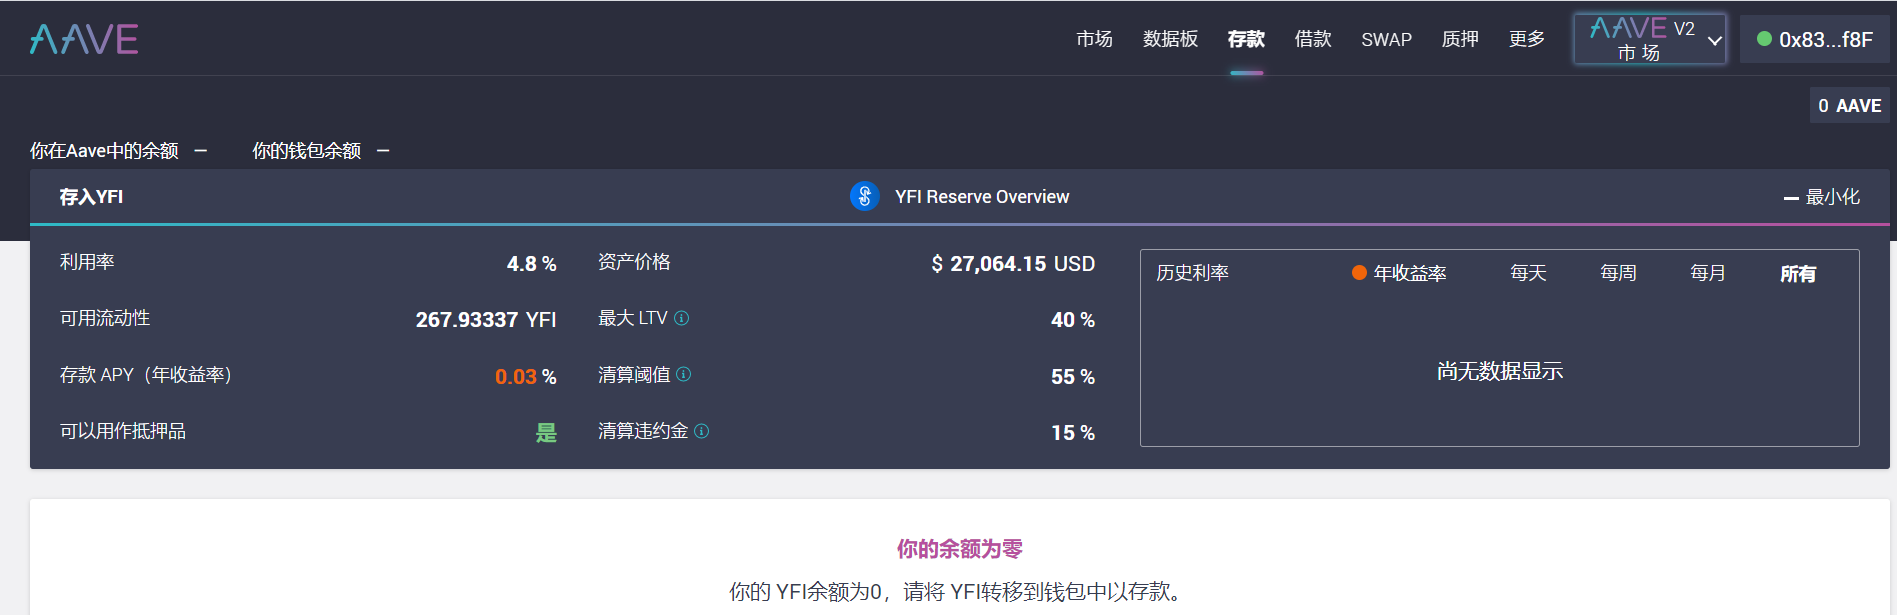Click the 267.93337 YFI liquidity value
Screen dimensions: 1897x615
click(x=486, y=320)
